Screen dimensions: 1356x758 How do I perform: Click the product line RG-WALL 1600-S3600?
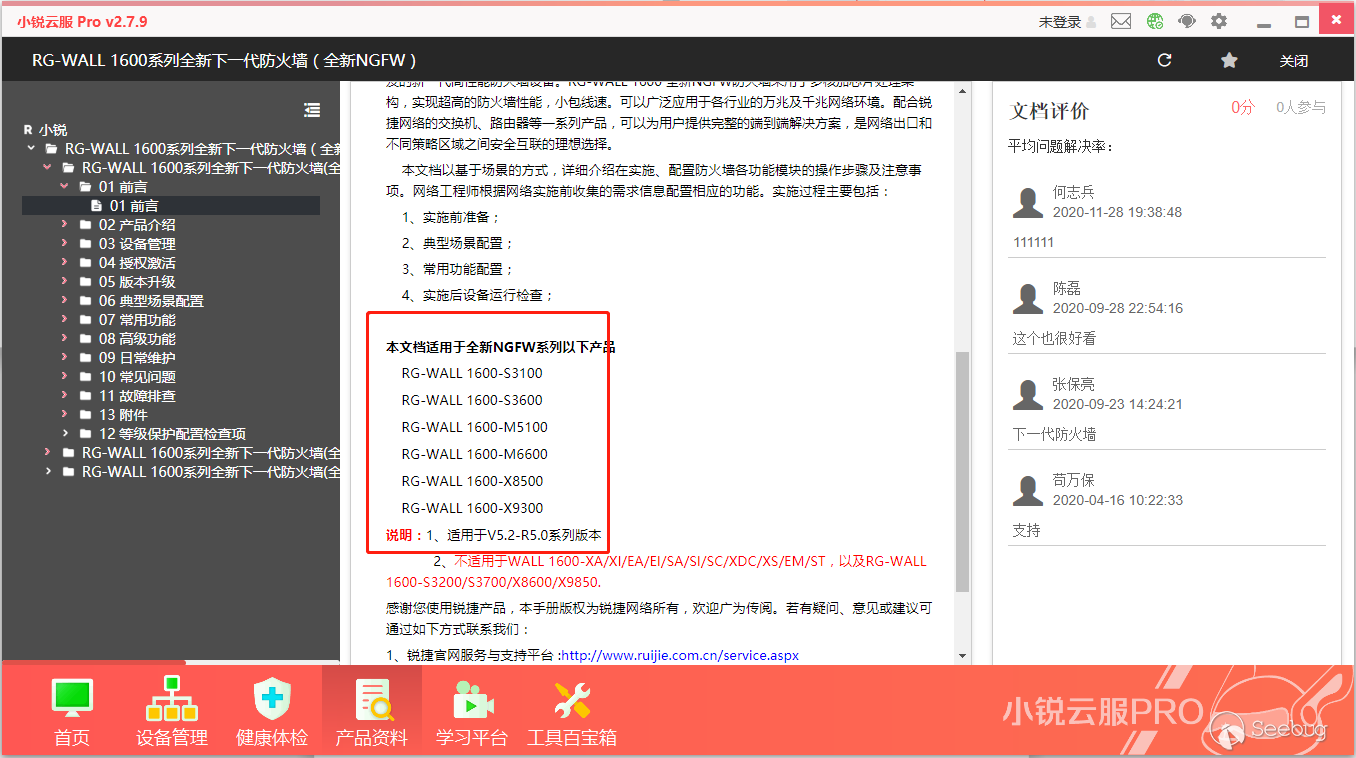tap(472, 401)
